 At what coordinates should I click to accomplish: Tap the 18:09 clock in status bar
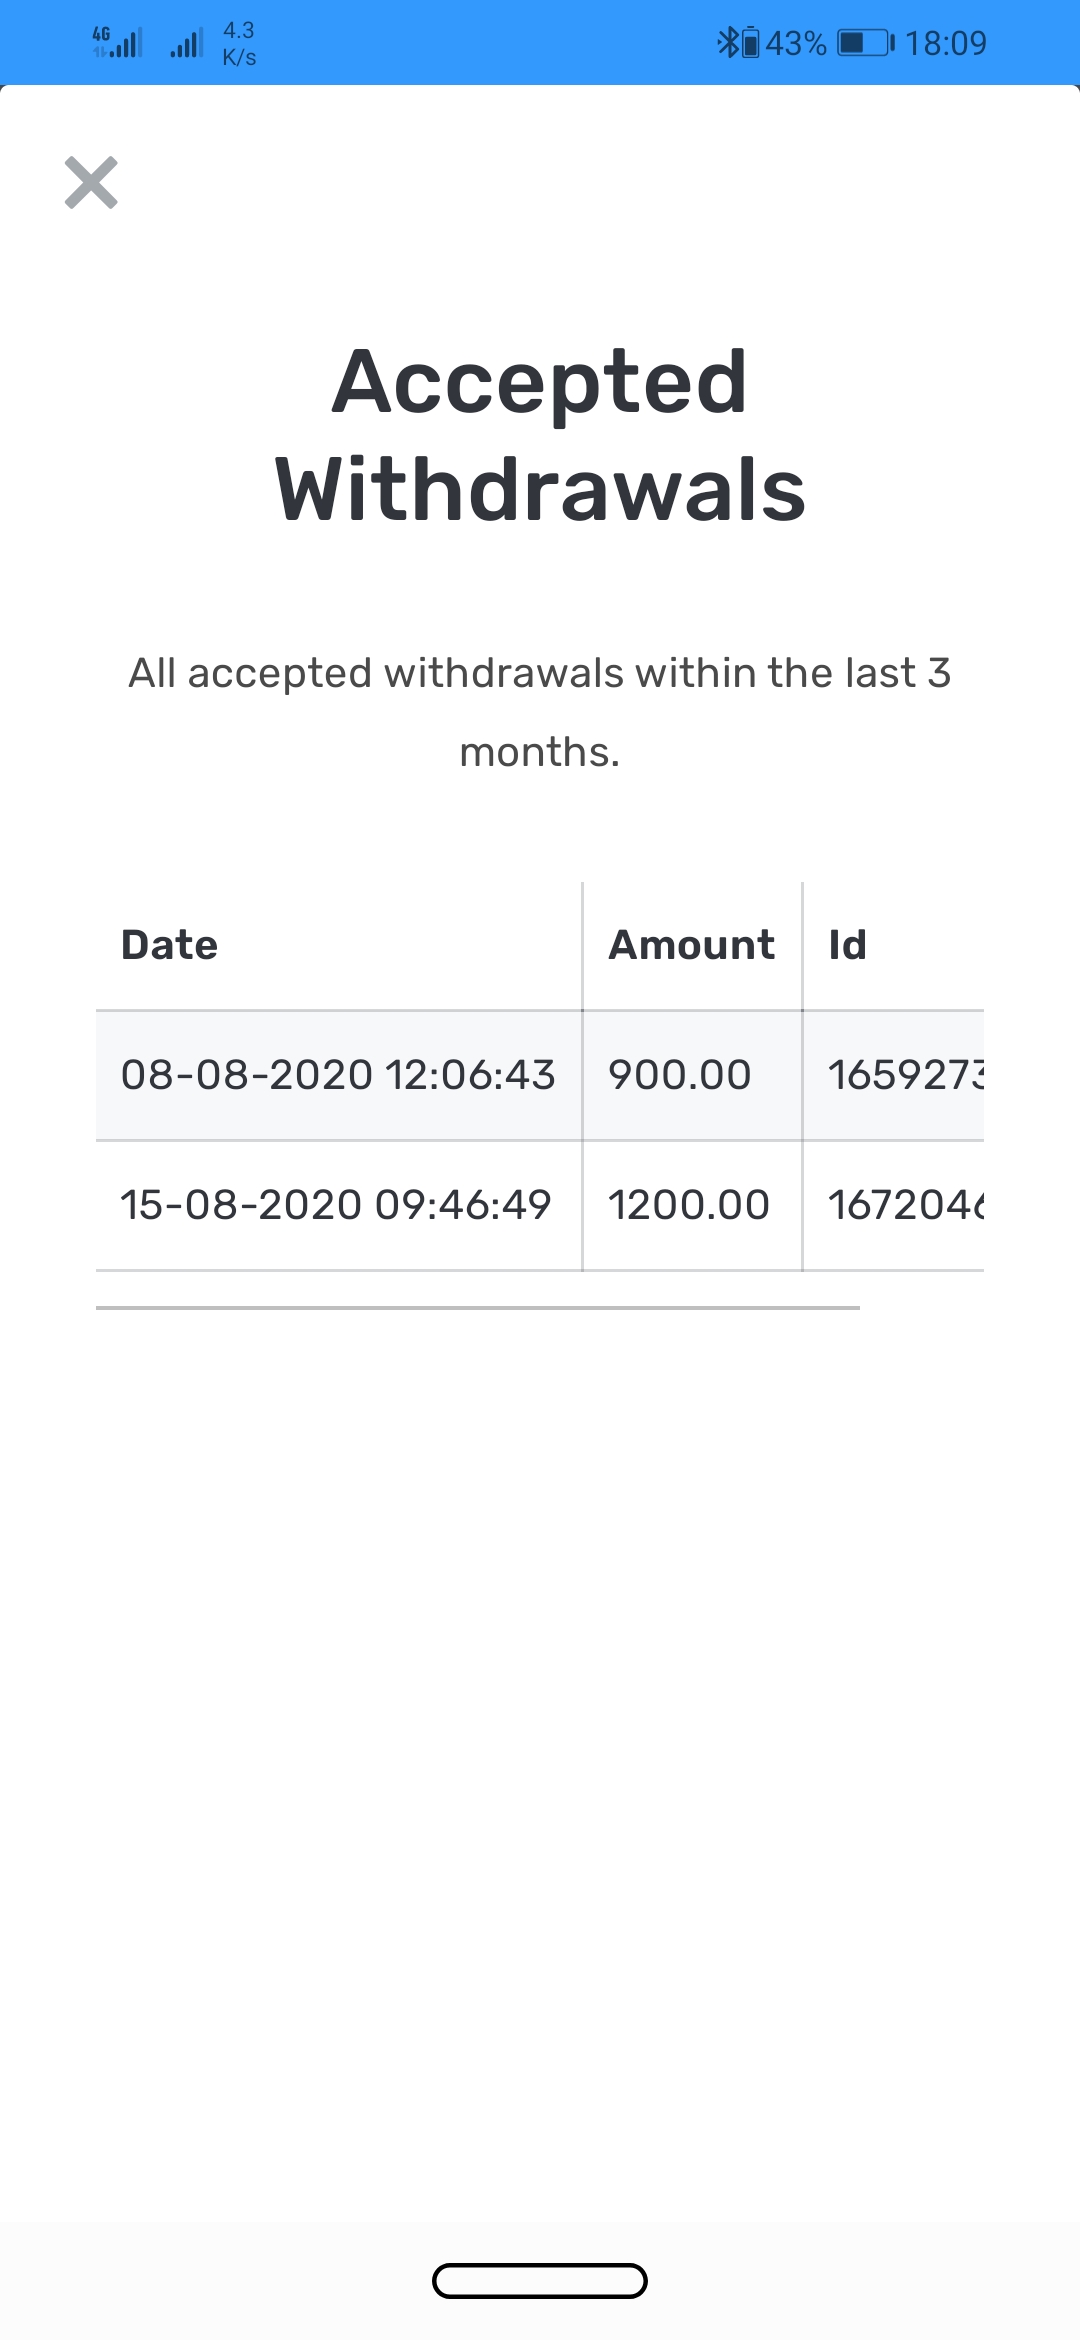click(945, 43)
